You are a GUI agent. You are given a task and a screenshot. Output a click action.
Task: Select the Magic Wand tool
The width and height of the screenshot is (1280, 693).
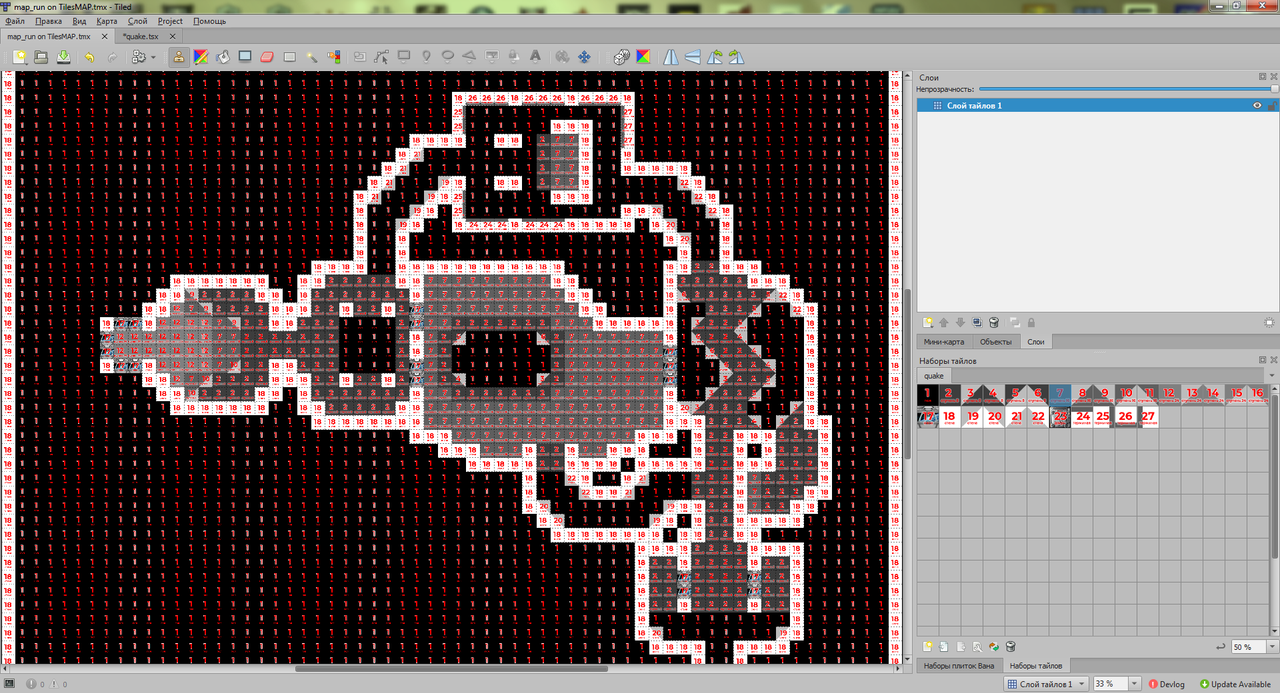point(312,57)
